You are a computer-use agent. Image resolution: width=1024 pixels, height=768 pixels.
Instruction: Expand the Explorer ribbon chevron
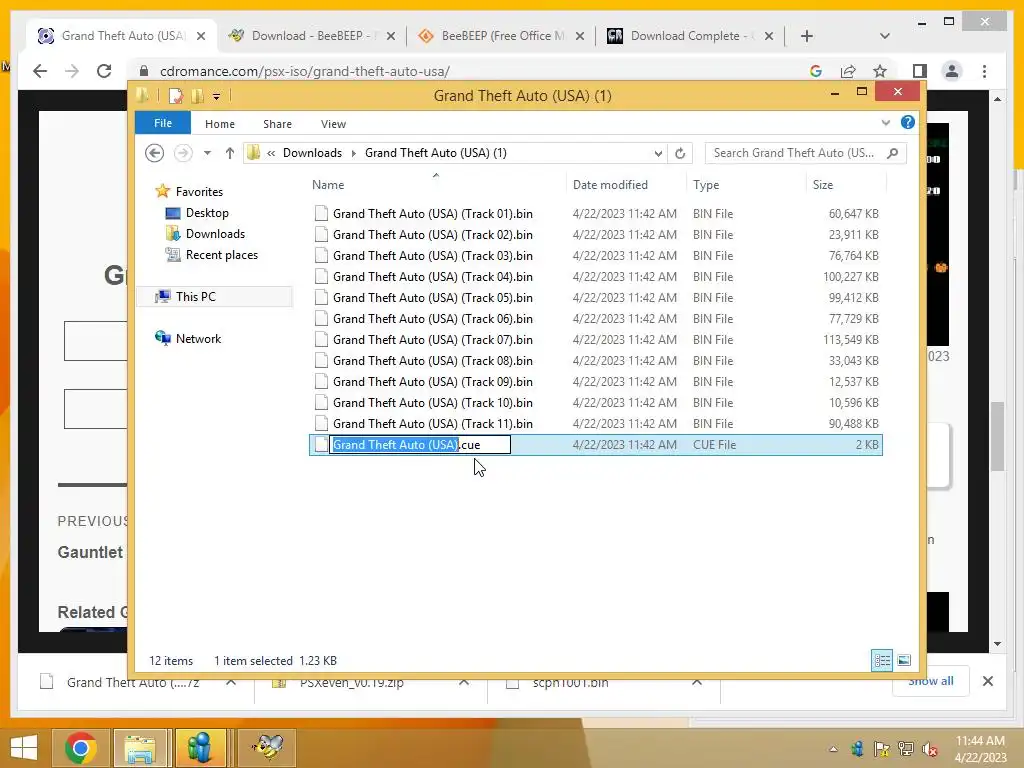886,123
